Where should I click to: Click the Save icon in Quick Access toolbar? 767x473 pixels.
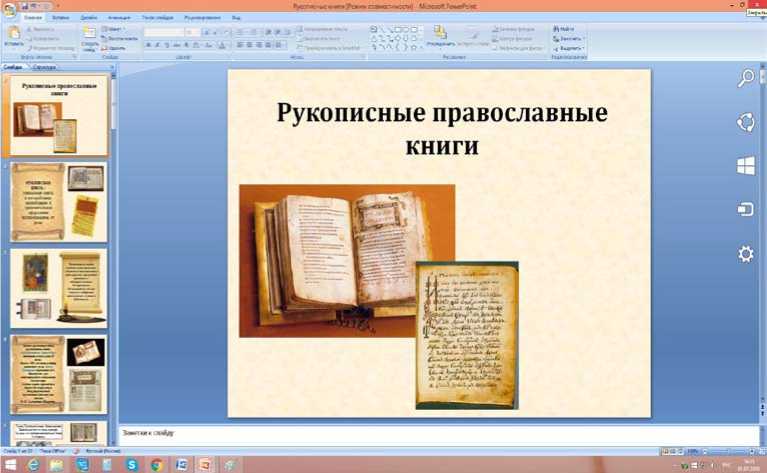tap(24, 6)
